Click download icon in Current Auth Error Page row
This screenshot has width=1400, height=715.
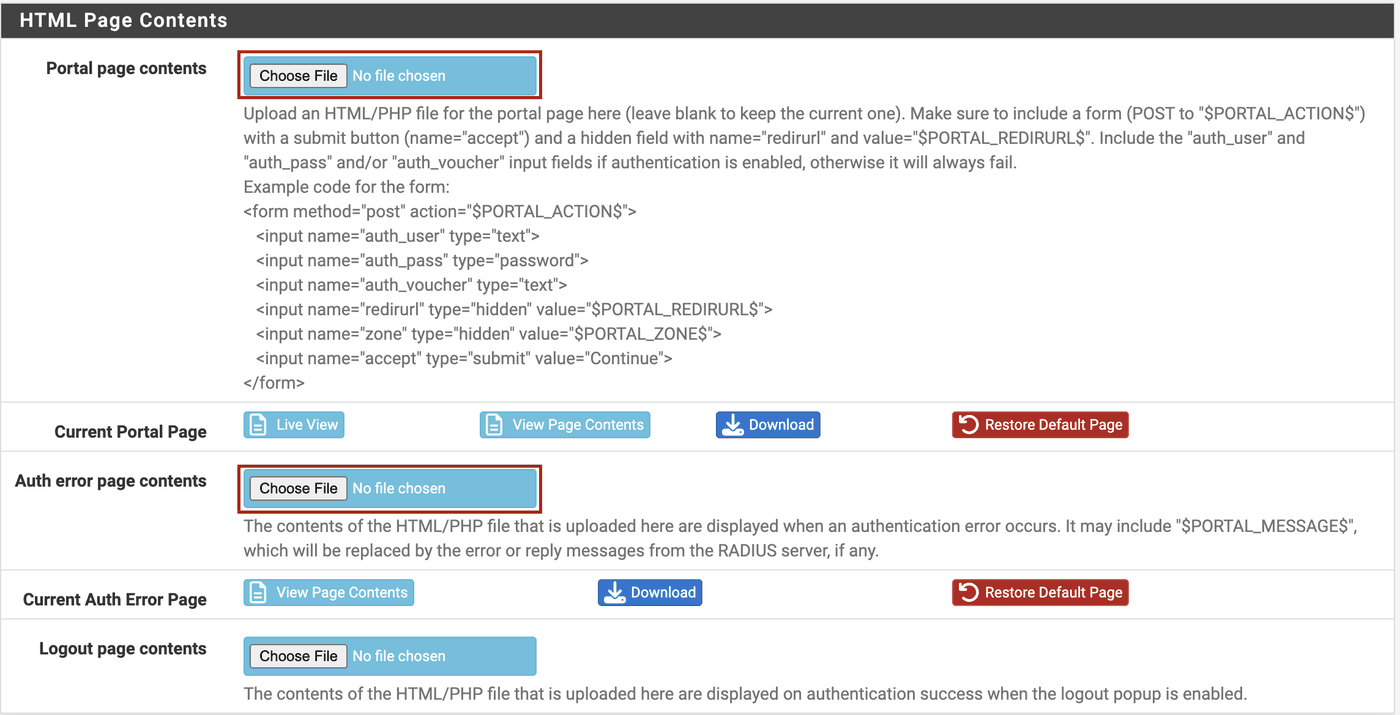coord(615,593)
